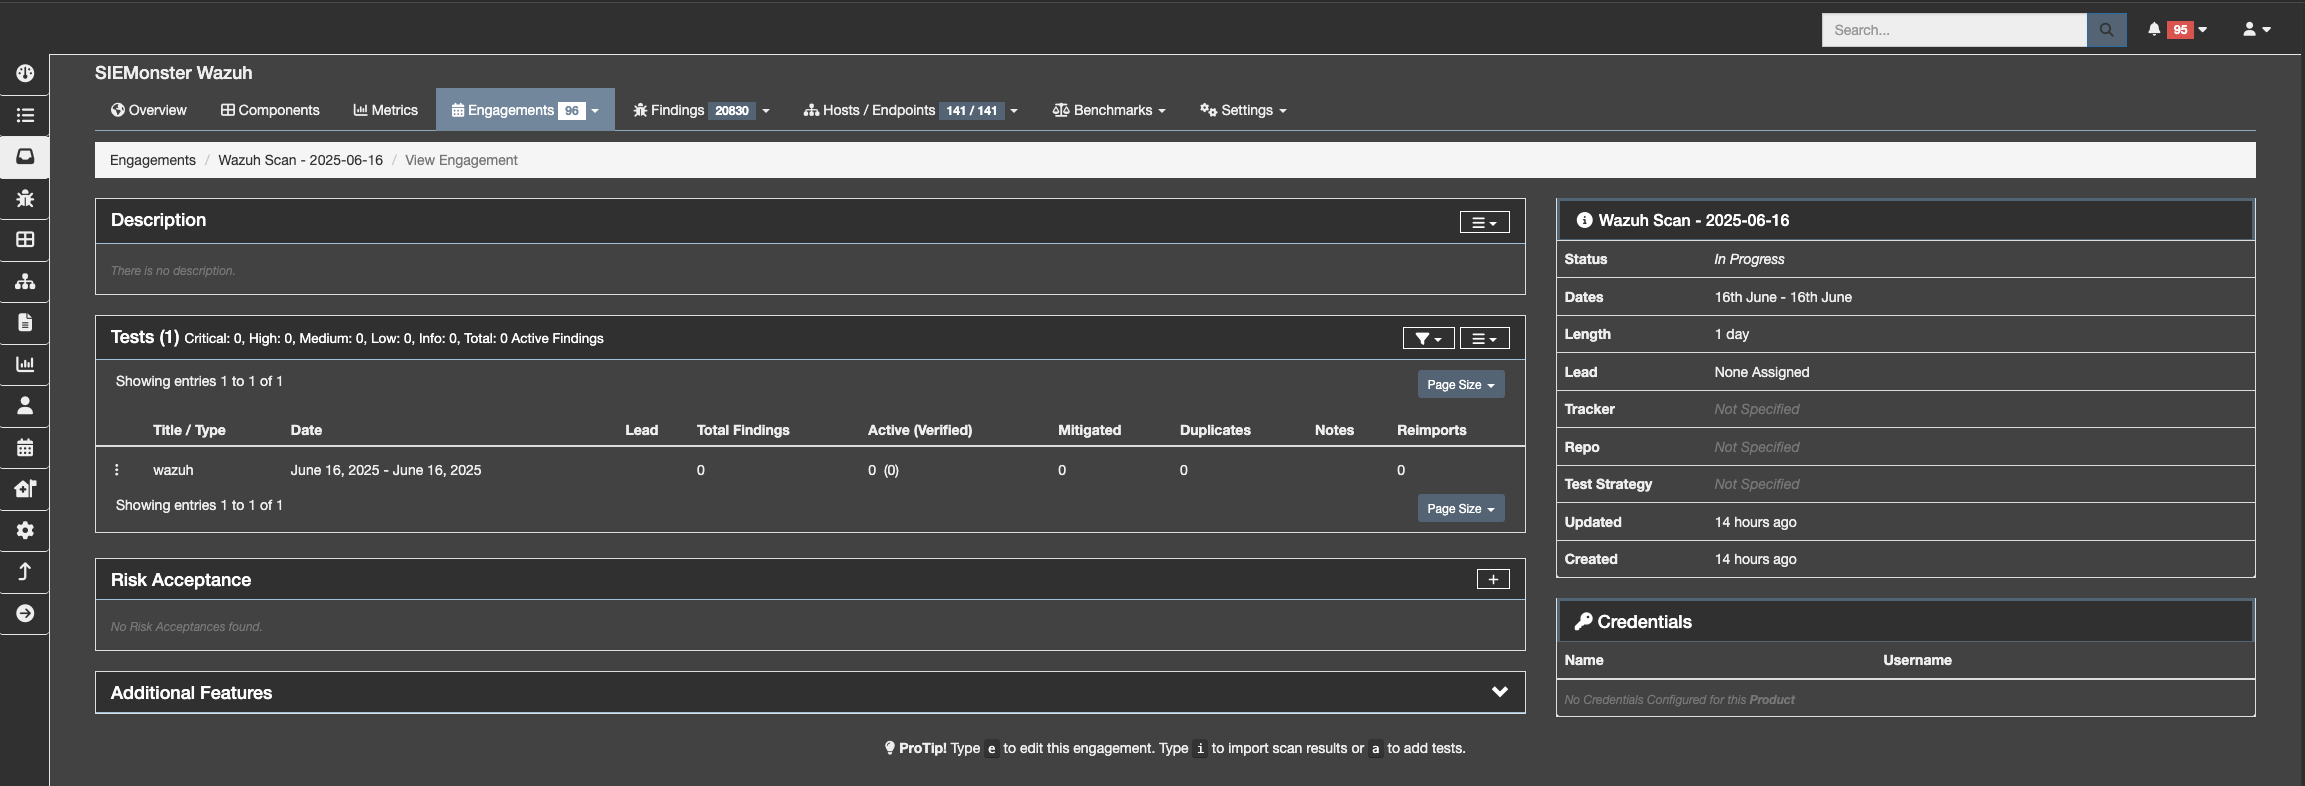Open the endpoints sitemap icon in sidebar

pyautogui.click(x=25, y=281)
